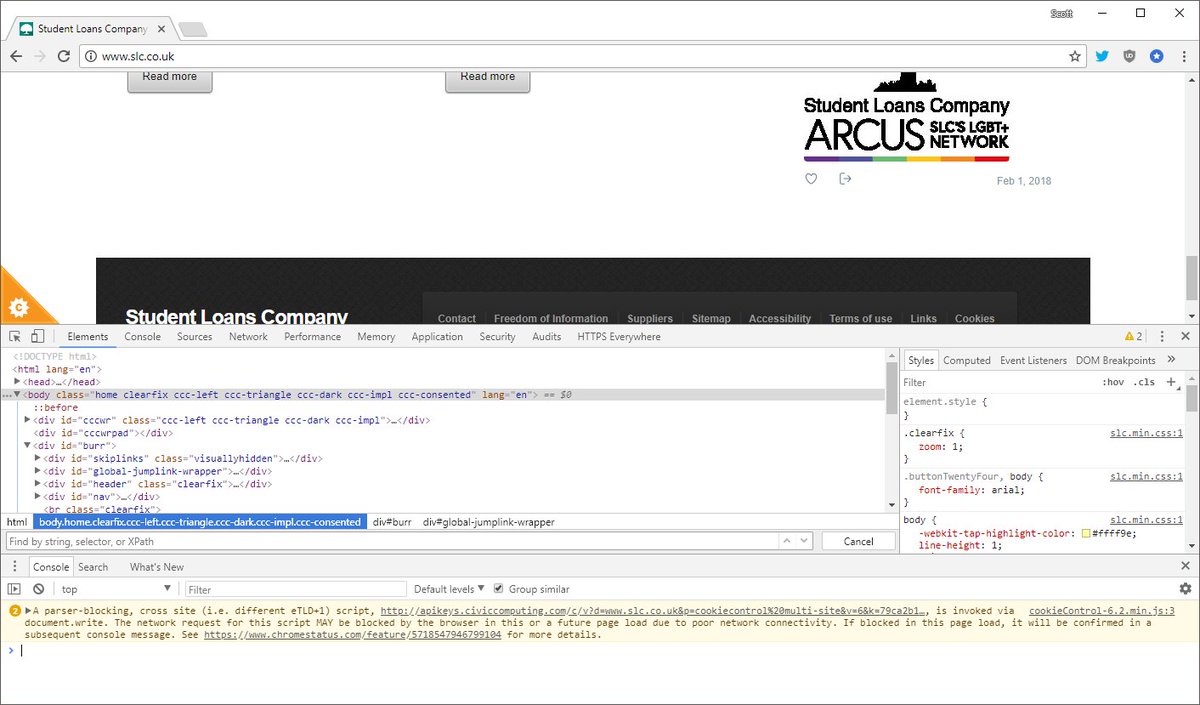Screen dimensions: 1200x705
Task: Collapse the div#burr node
Action: coord(28,445)
